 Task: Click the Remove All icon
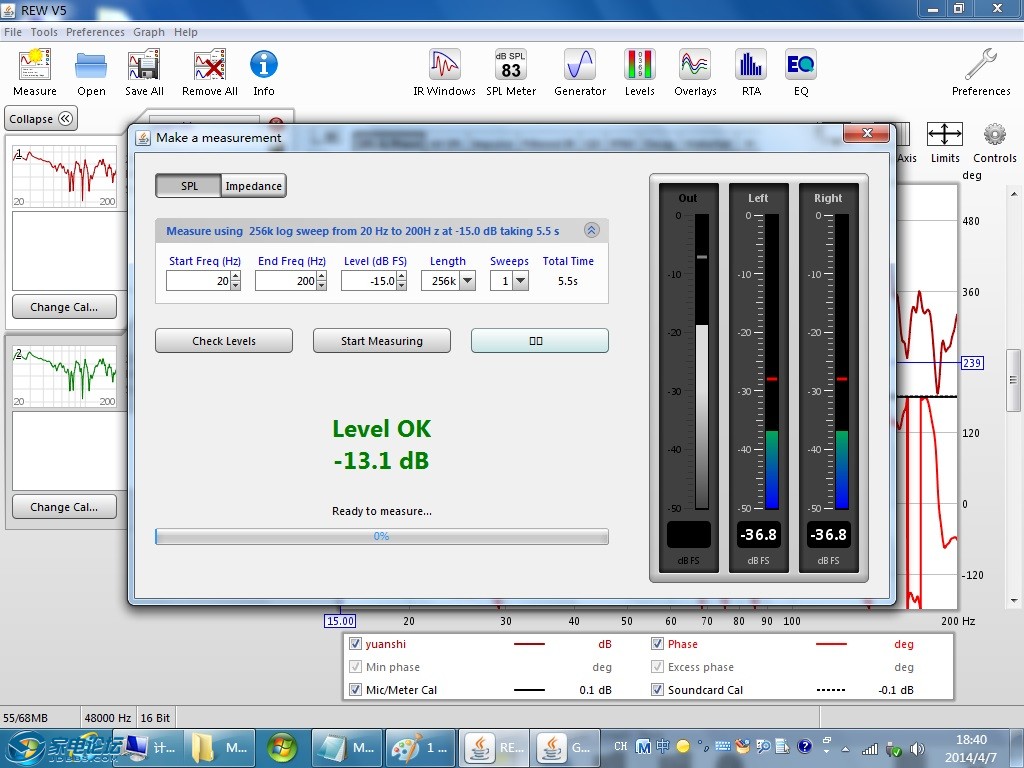tap(210, 72)
